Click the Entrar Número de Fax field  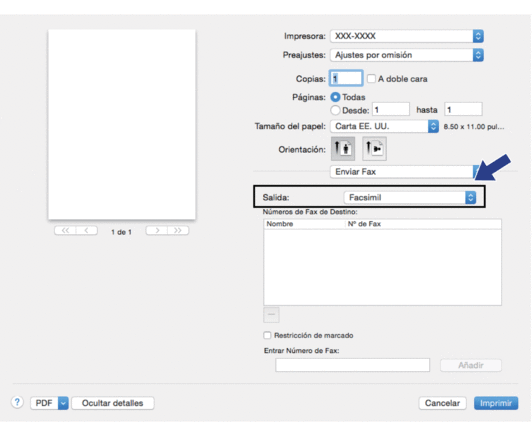(353, 365)
